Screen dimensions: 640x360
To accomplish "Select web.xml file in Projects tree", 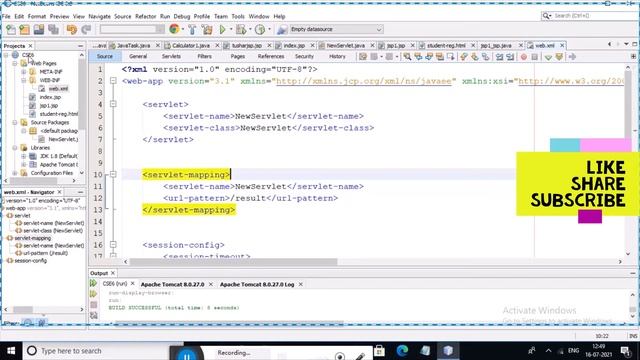I will [x=58, y=89].
